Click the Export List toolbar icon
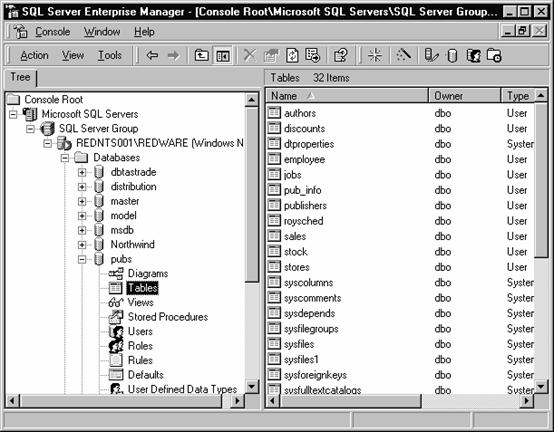The image size is (554, 432). (313, 55)
